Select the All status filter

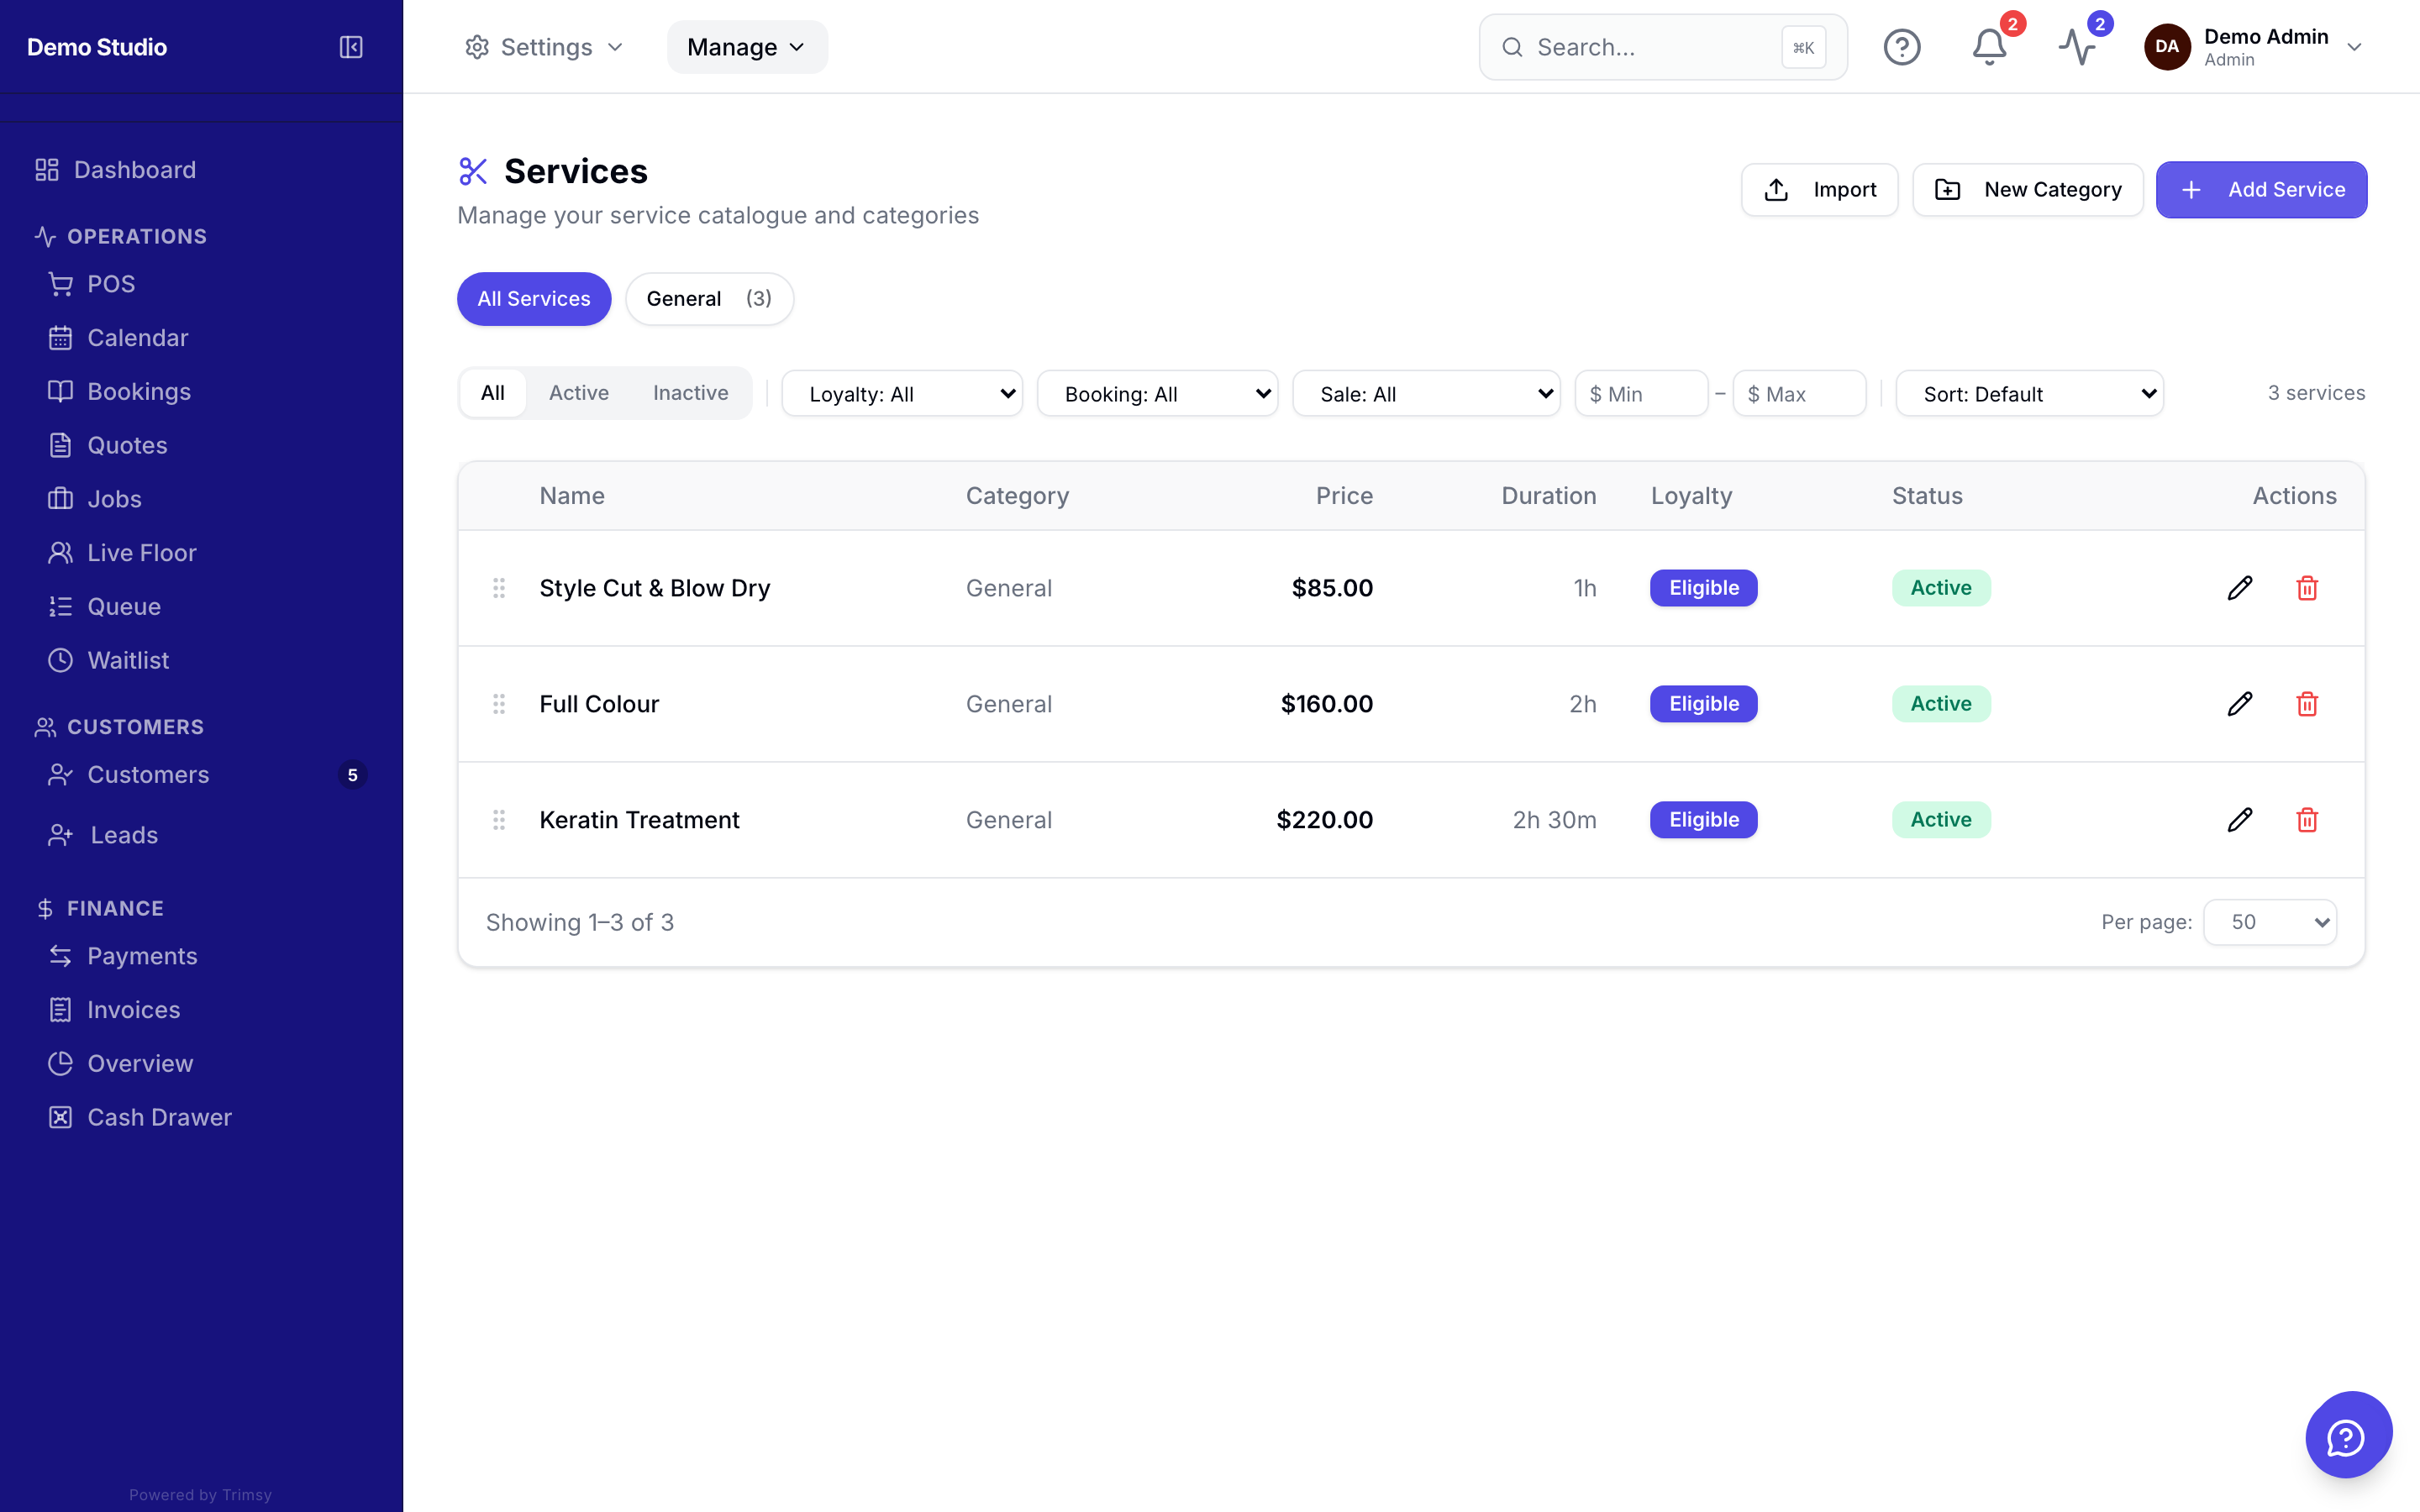pos(493,393)
